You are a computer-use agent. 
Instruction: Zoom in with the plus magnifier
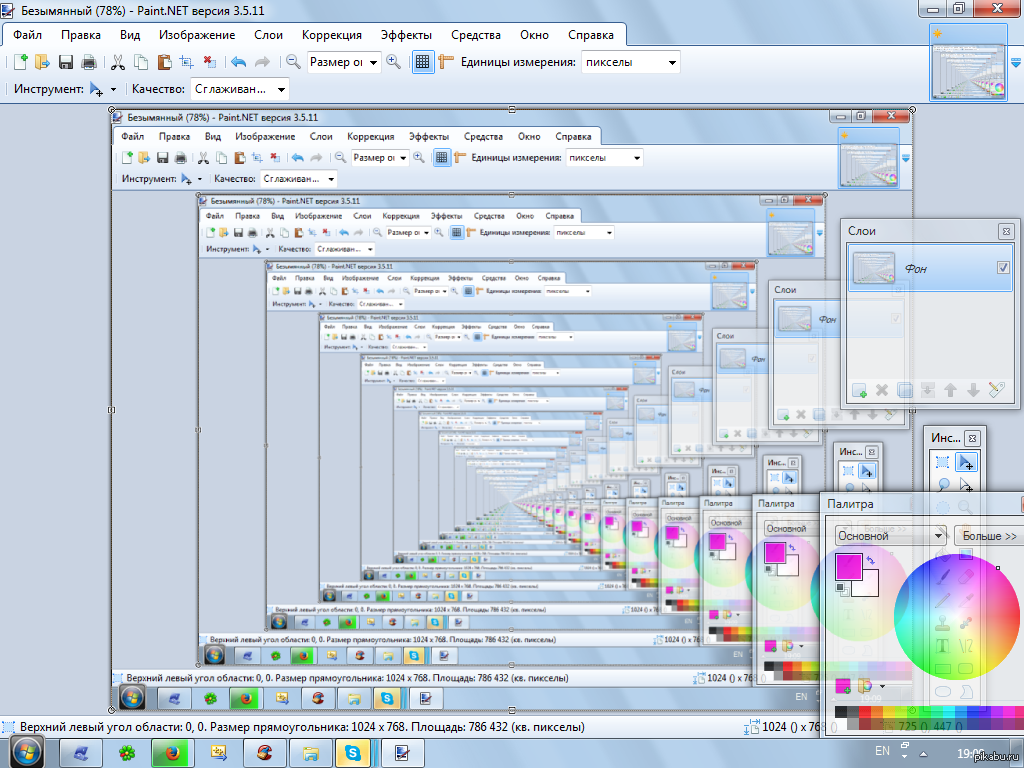point(393,62)
